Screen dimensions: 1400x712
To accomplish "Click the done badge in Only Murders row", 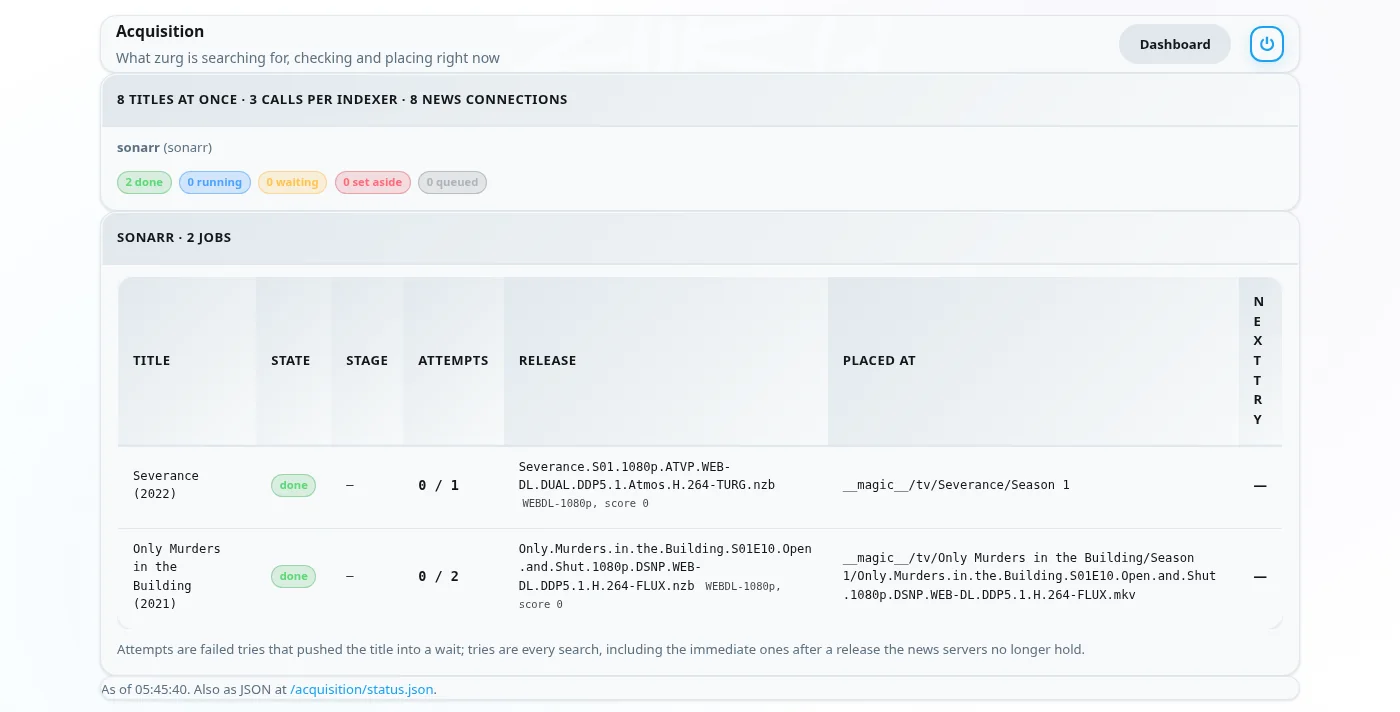I will 293,576.
